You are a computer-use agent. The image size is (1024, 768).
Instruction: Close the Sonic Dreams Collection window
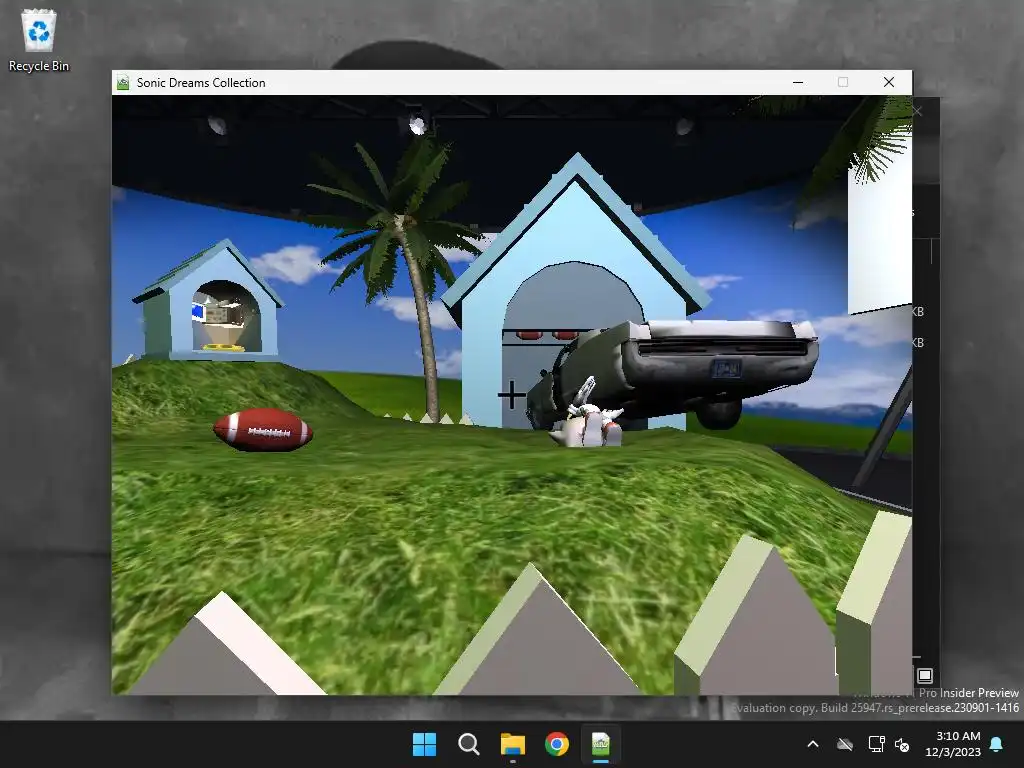(889, 82)
